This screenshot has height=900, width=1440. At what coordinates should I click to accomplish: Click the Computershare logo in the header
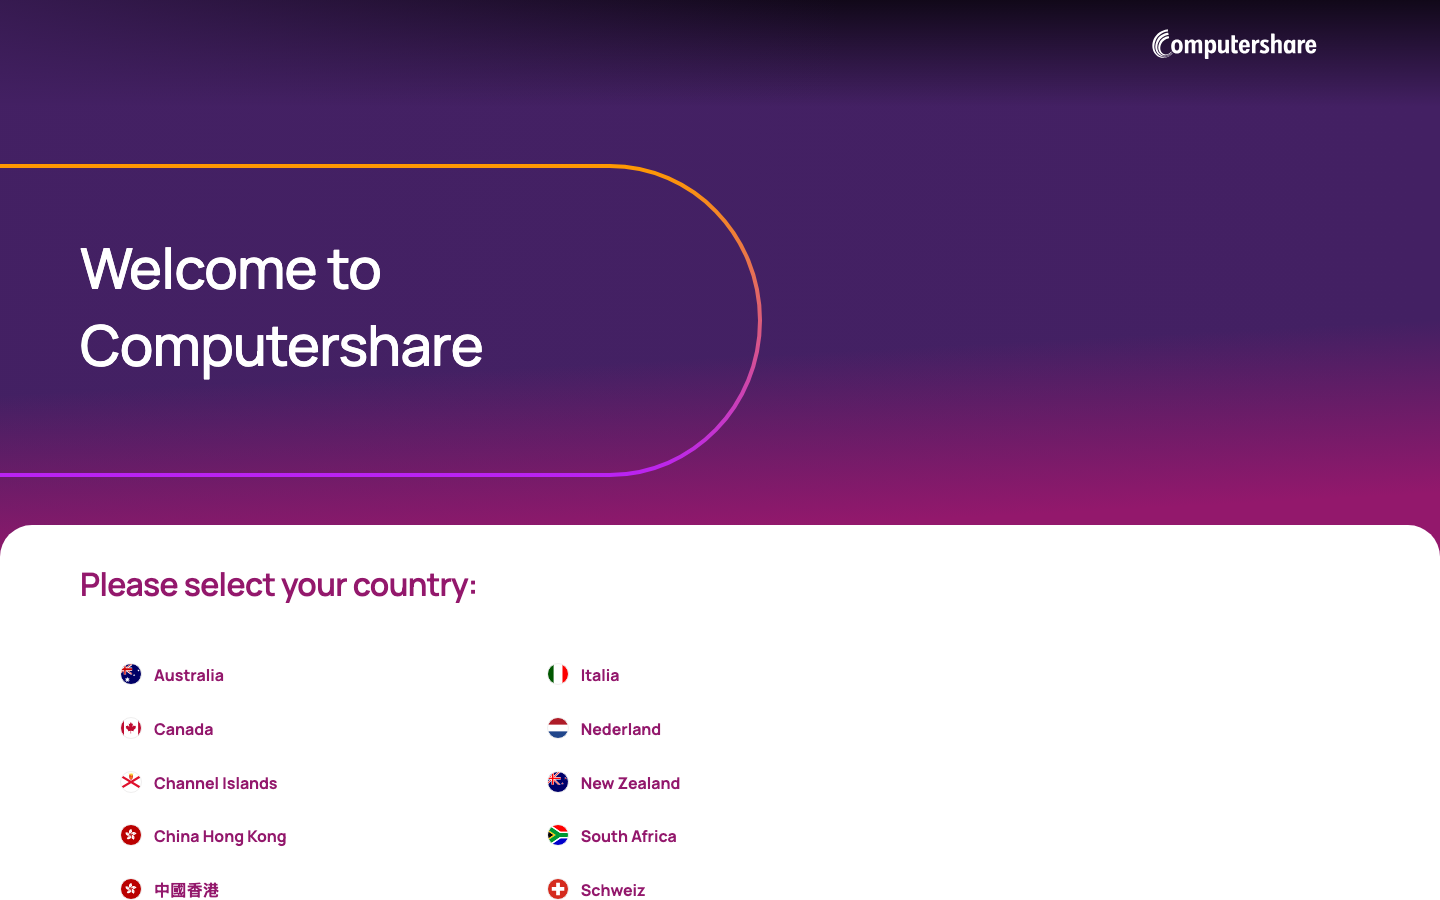[x=1234, y=44]
